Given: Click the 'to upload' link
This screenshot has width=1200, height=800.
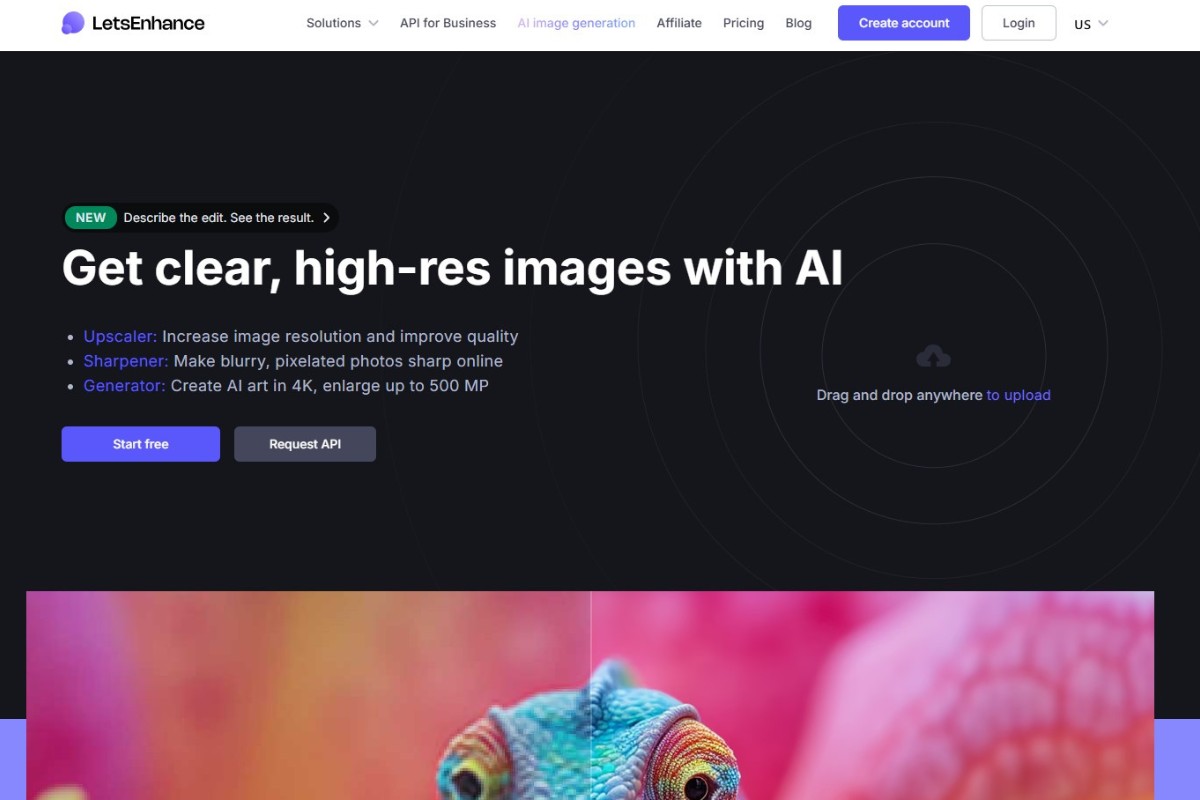Looking at the screenshot, I should click(x=1018, y=395).
